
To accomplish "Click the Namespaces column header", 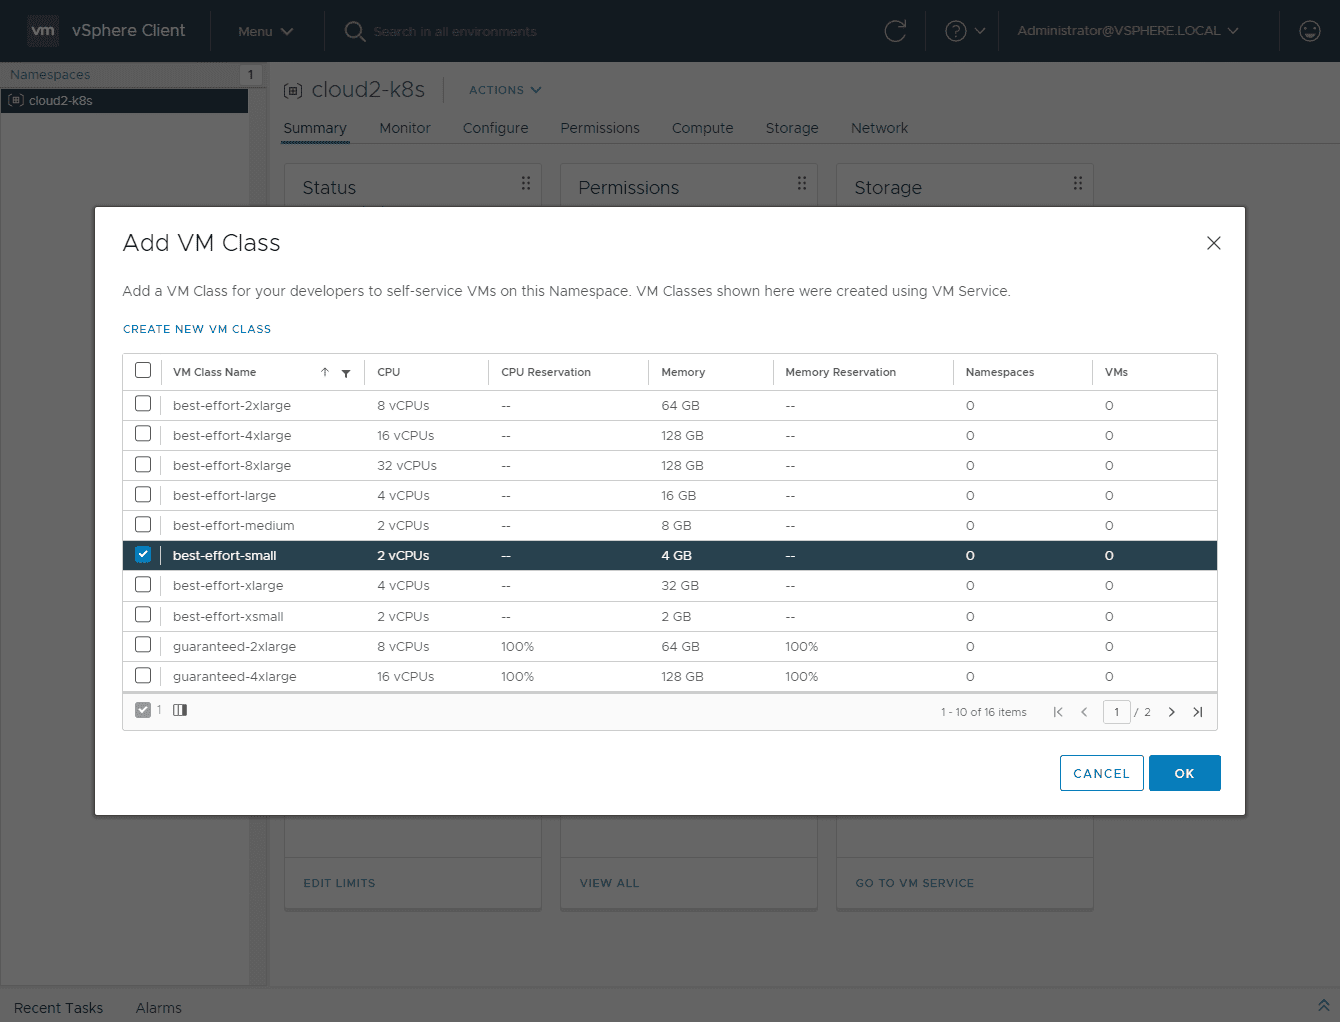I will 1000,372.
